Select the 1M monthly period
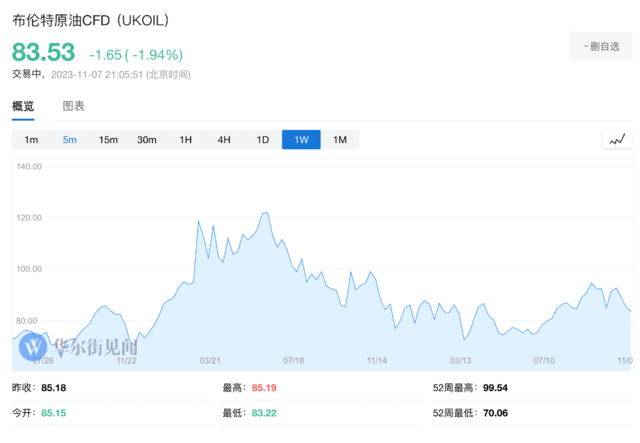Viewport: 640px width, 443px height. 340,140
